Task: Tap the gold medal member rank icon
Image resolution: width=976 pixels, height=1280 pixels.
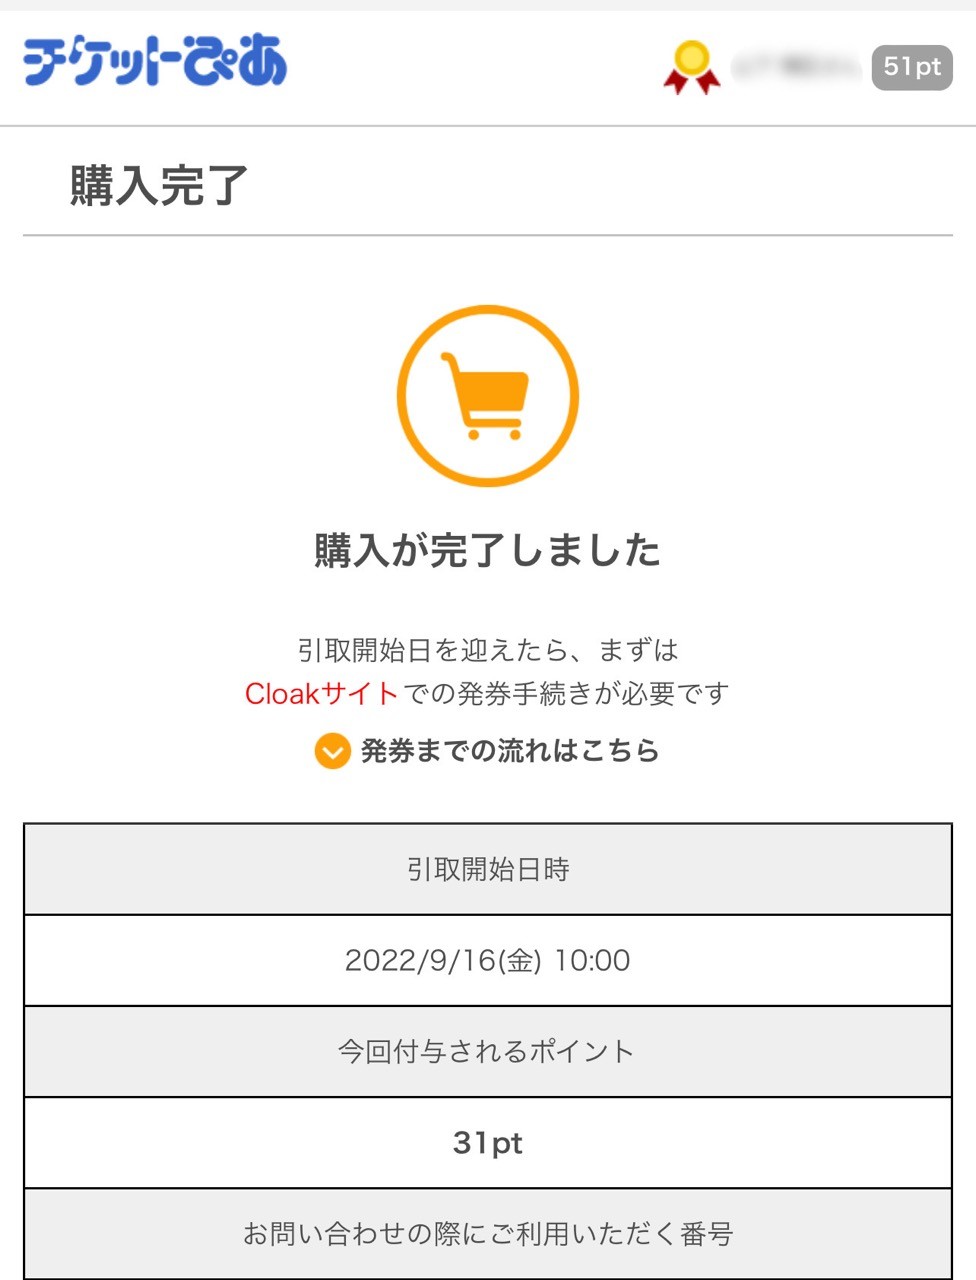Action: (x=692, y=68)
